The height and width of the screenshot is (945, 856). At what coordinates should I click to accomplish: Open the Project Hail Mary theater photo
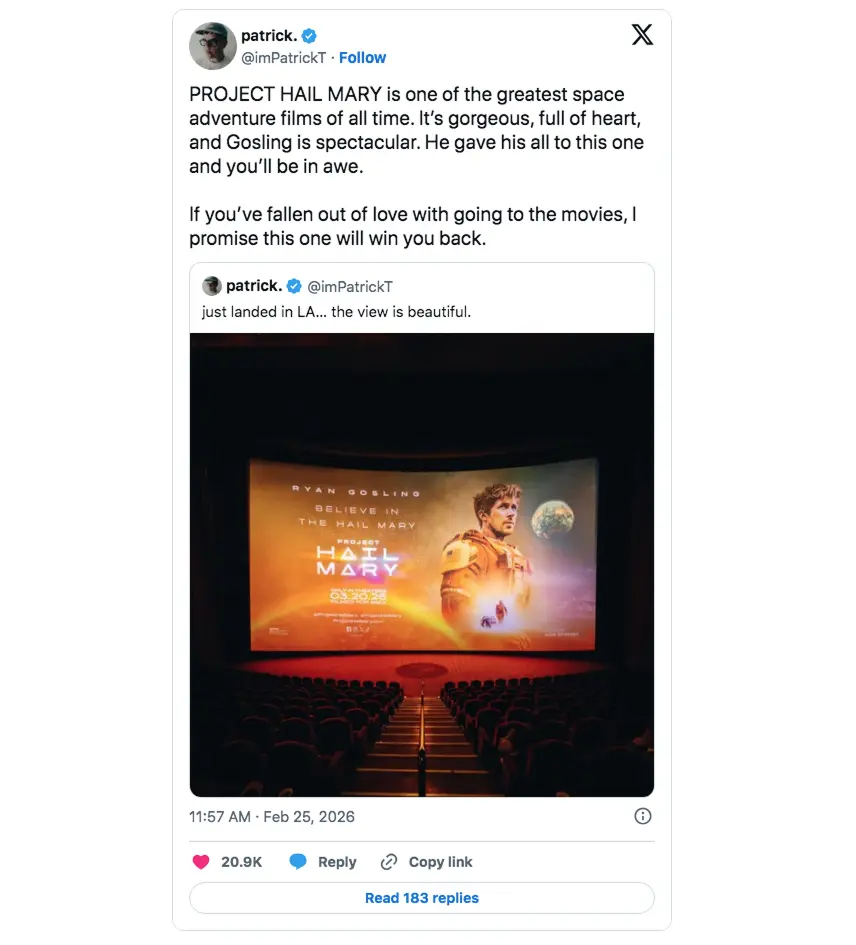pos(422,565)
